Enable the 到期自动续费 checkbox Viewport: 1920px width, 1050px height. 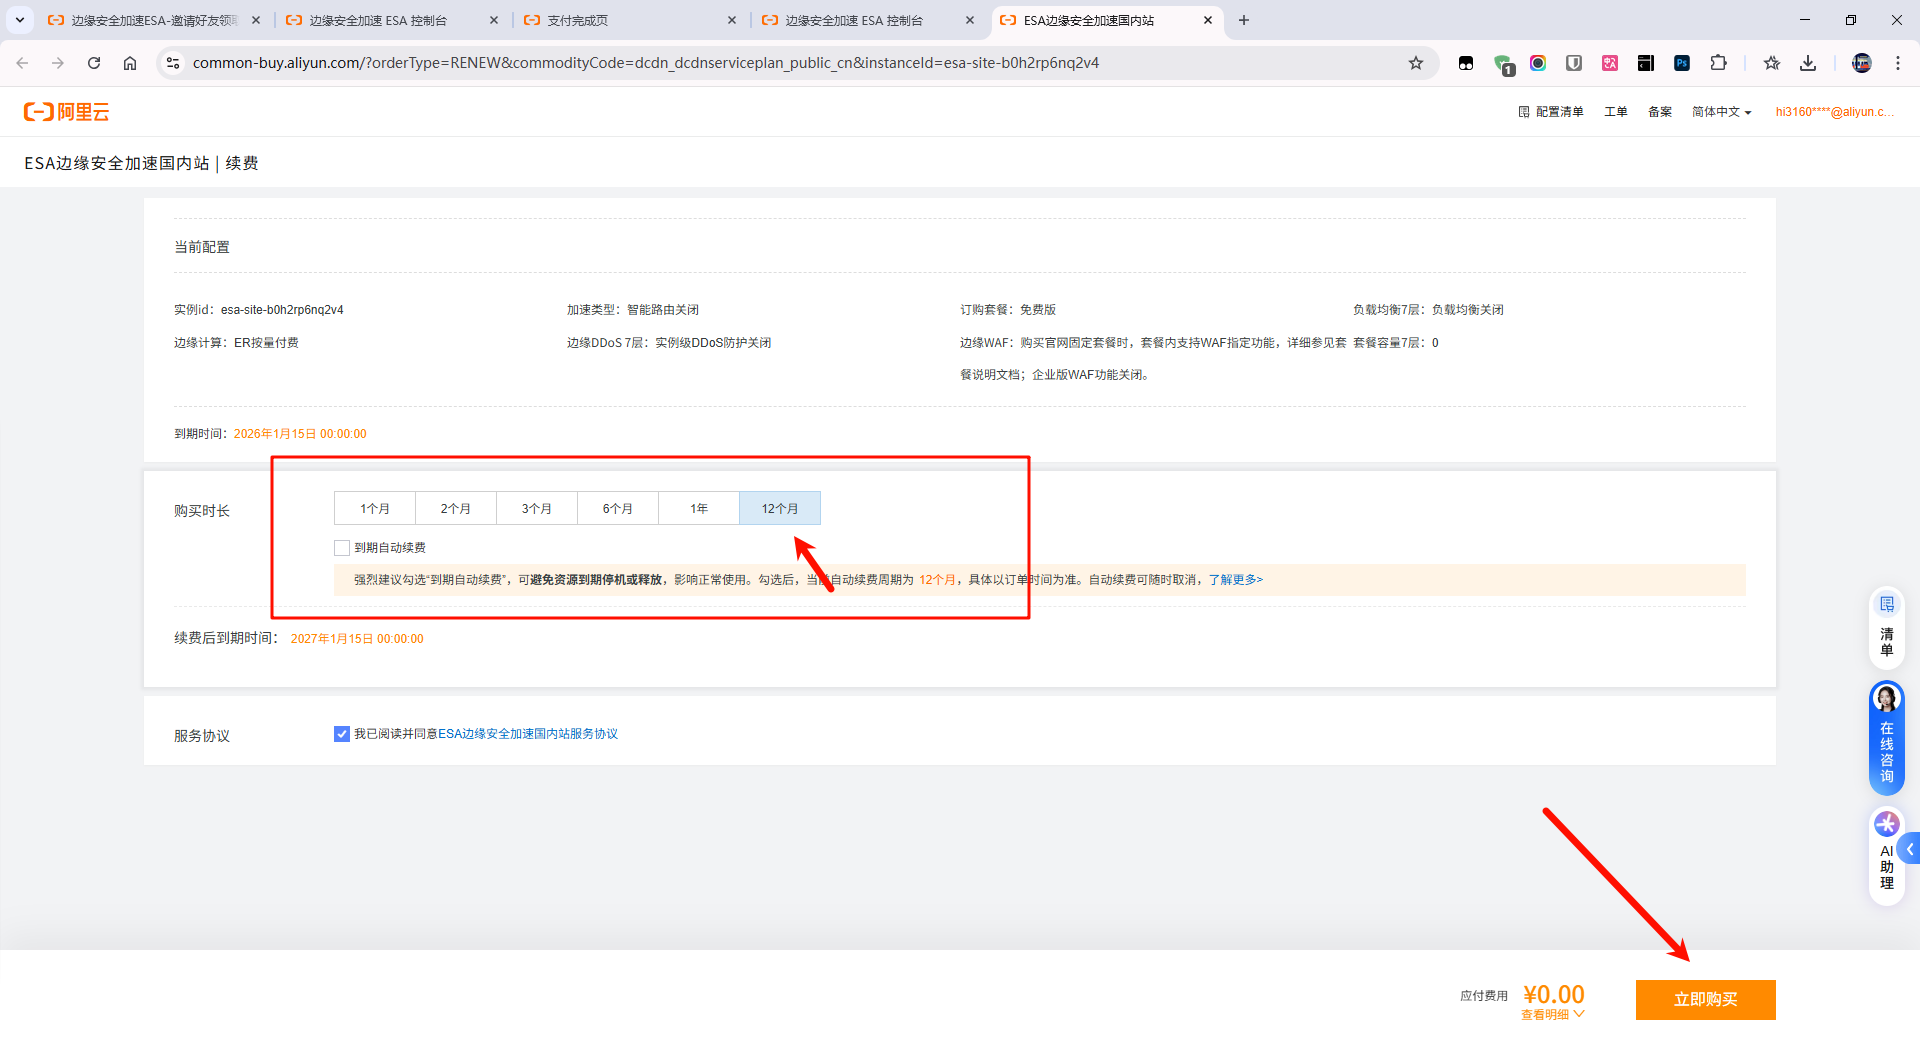pyautogui.click(x=342, y=548)
